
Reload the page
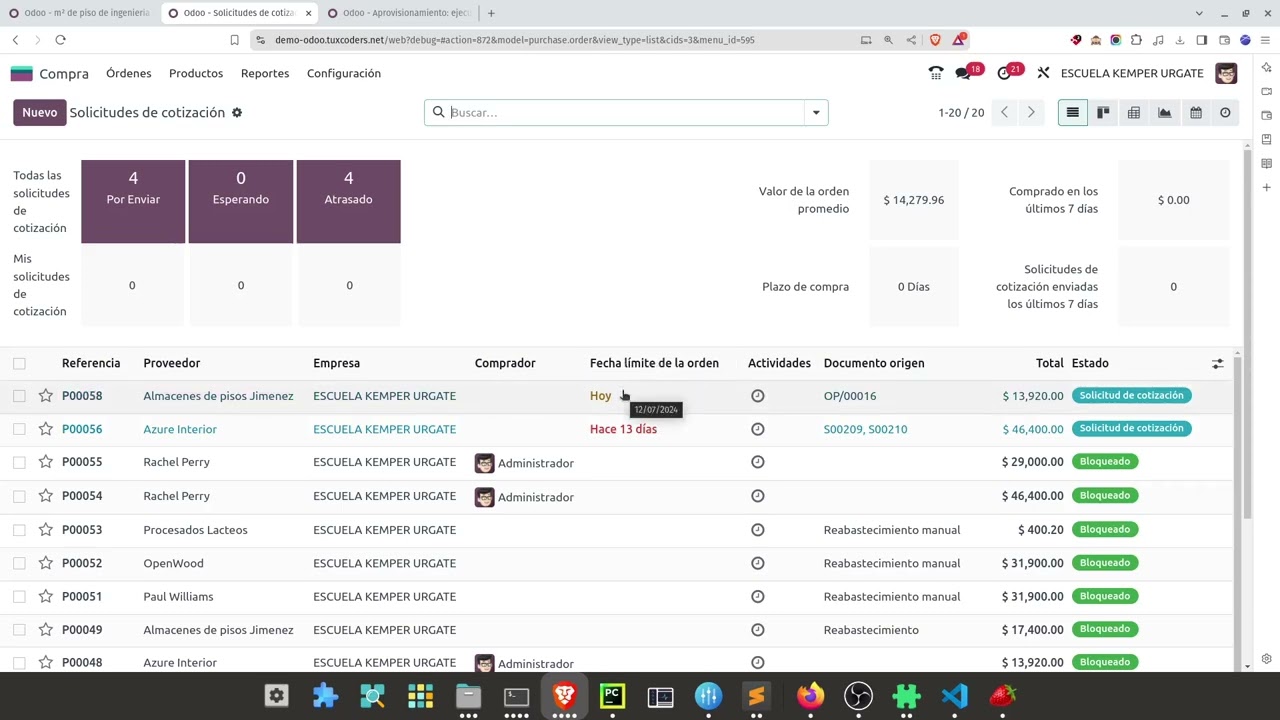pos(60,40)
